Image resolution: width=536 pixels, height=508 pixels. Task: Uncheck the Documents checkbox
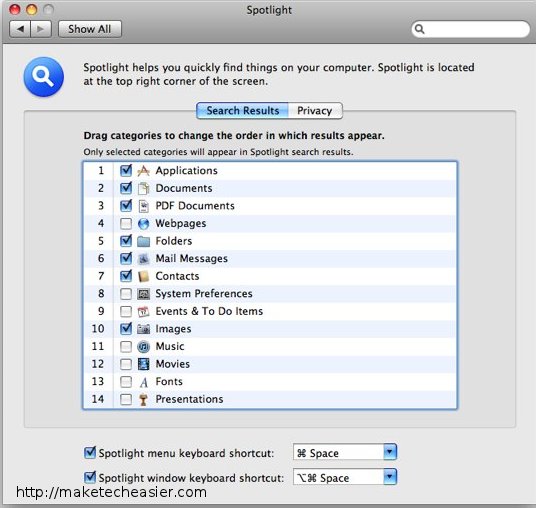coord(126,188)
